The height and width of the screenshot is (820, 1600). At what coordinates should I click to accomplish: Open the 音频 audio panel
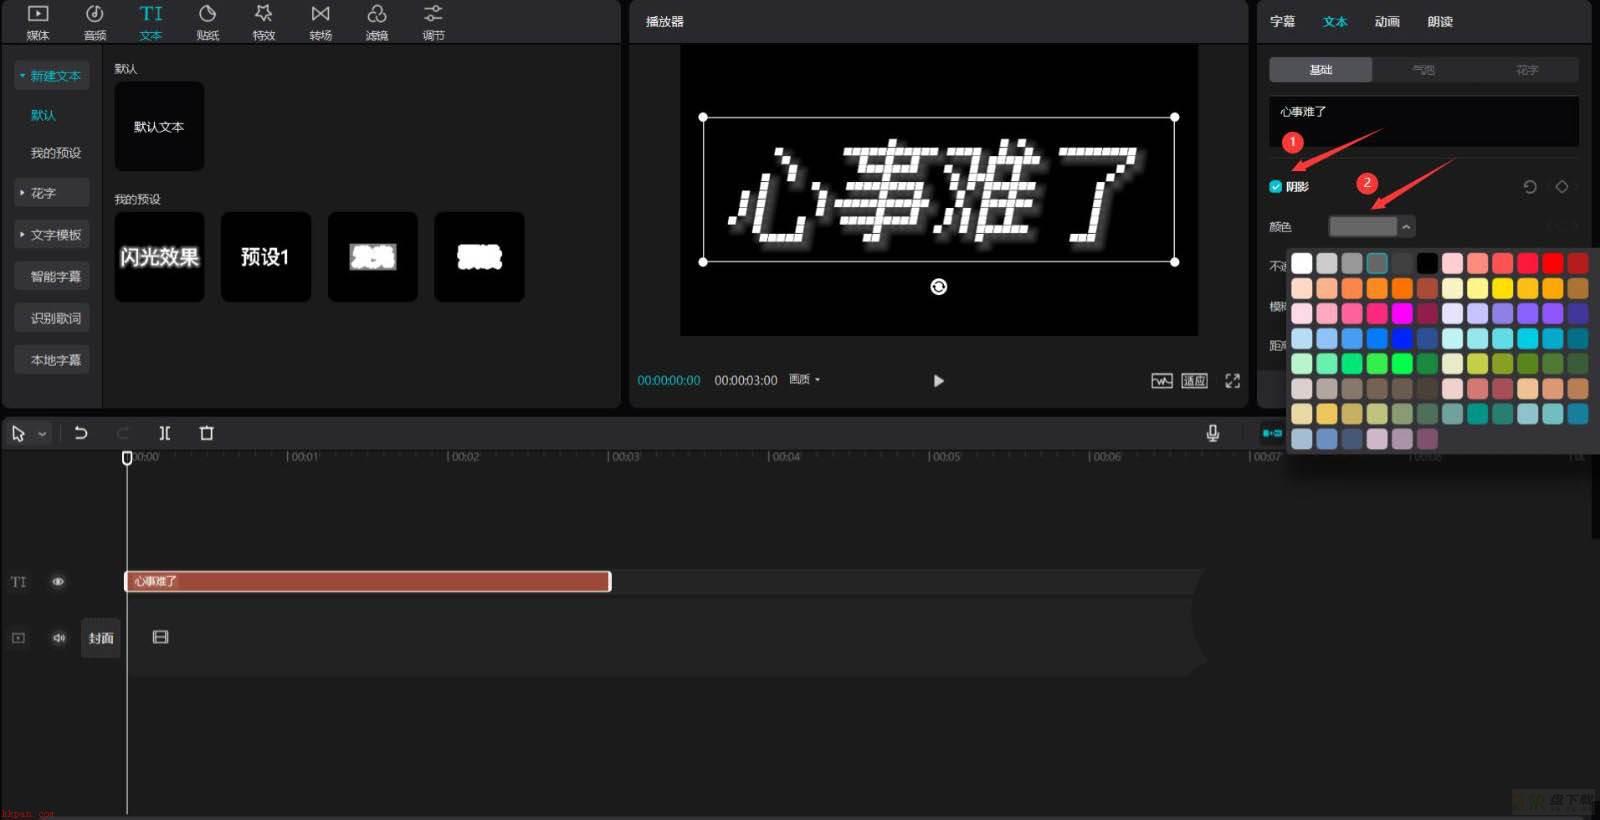95,22
